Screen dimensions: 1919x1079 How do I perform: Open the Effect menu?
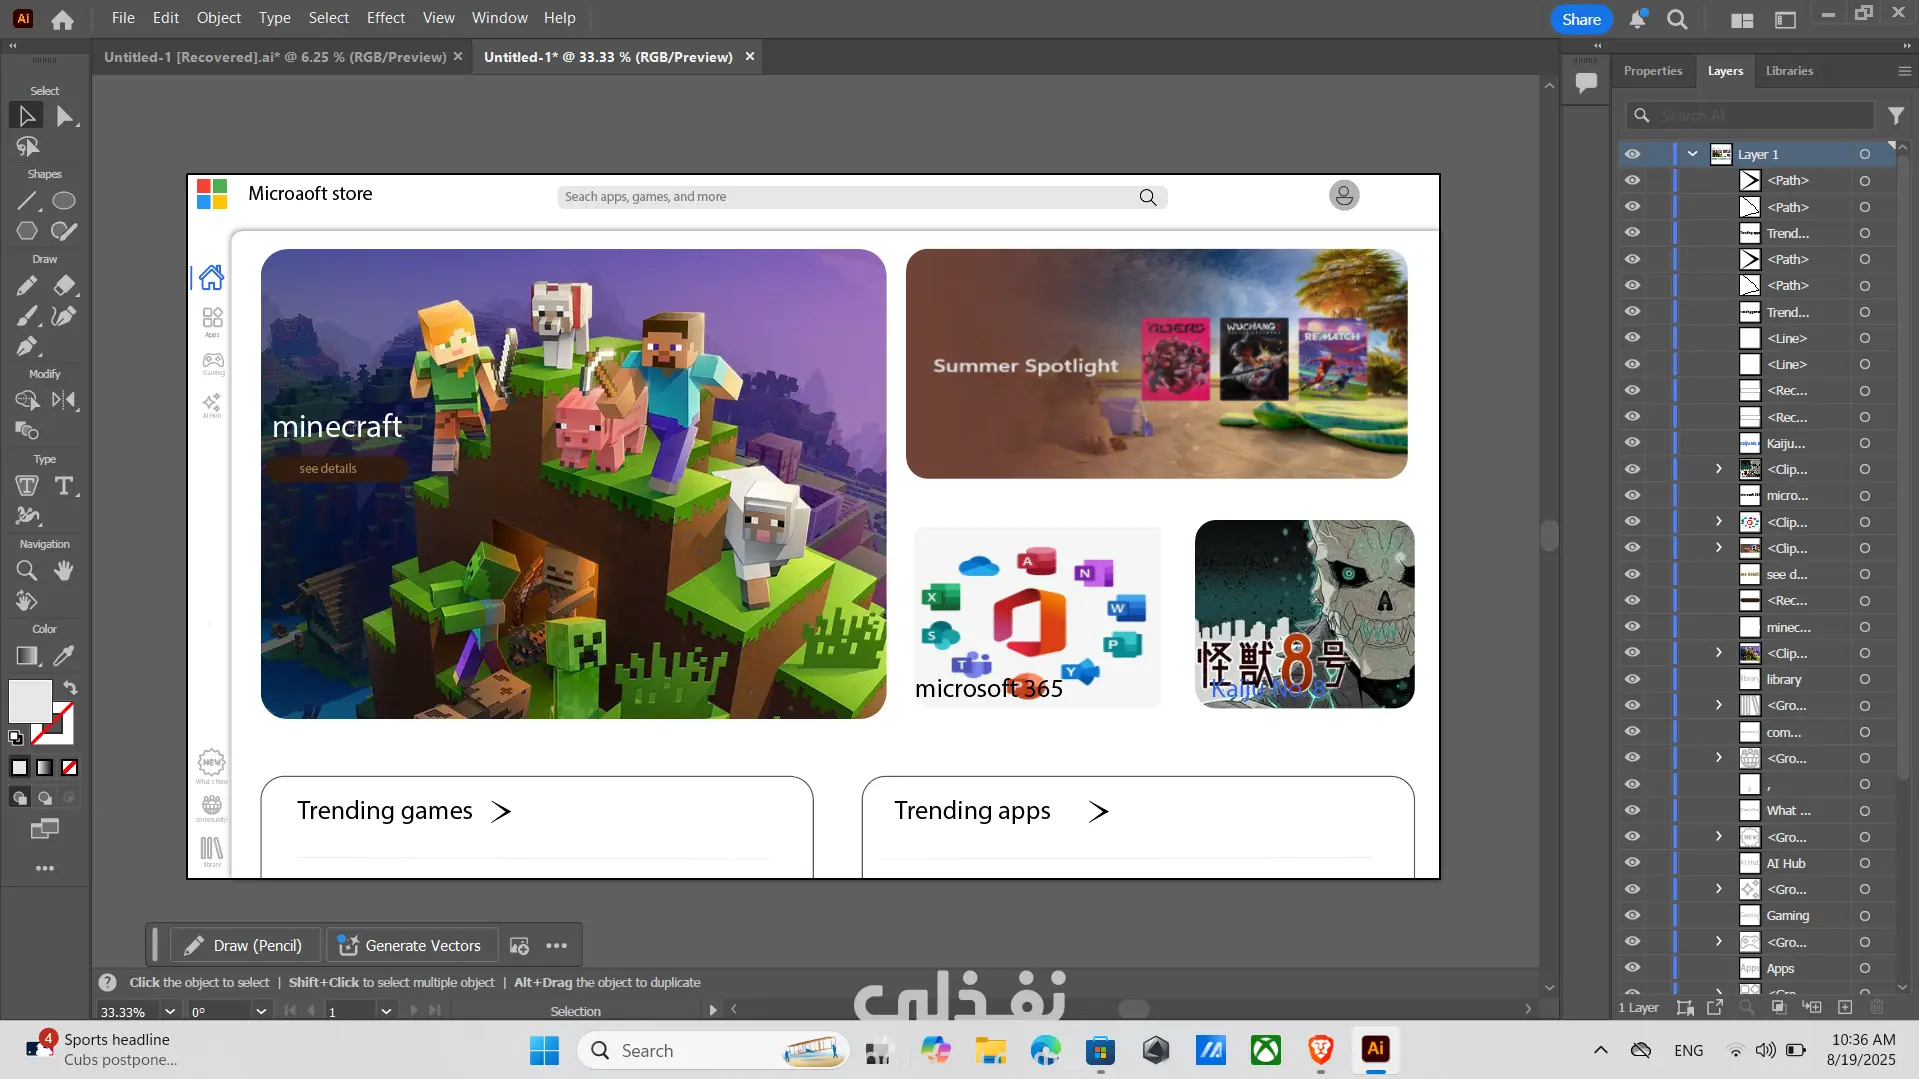pyautogui.click(x=385, y=18)
